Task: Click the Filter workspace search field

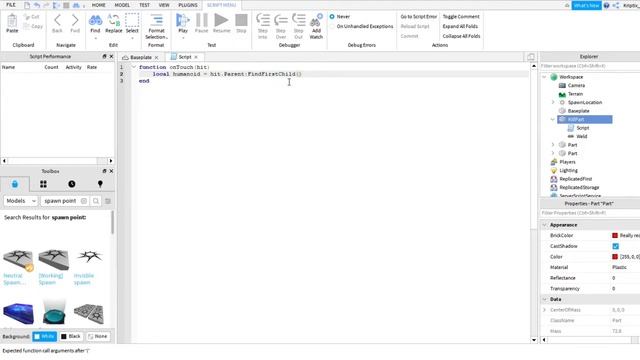Action: [x=590, y=66]
